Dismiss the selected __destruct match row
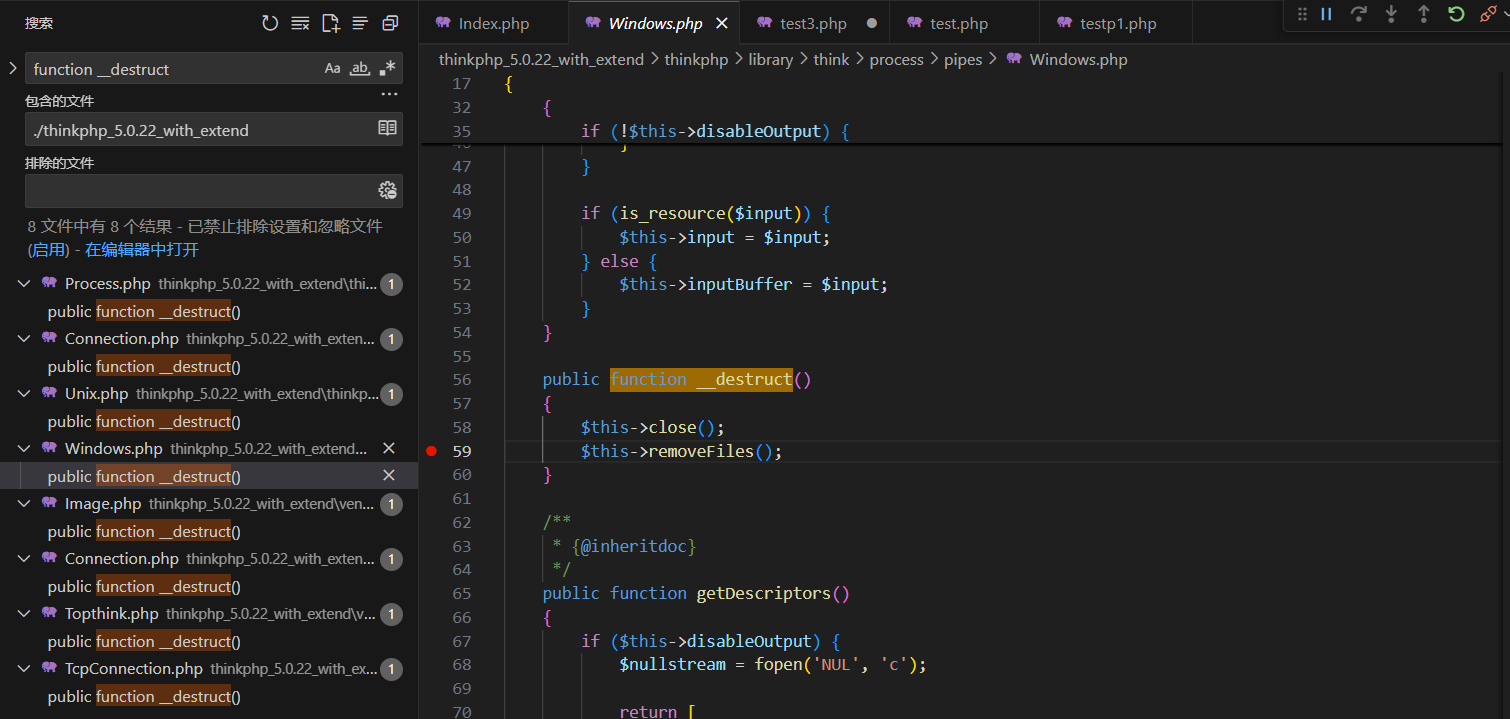This screenshot has height=719, width=1510. click(389, 475)
